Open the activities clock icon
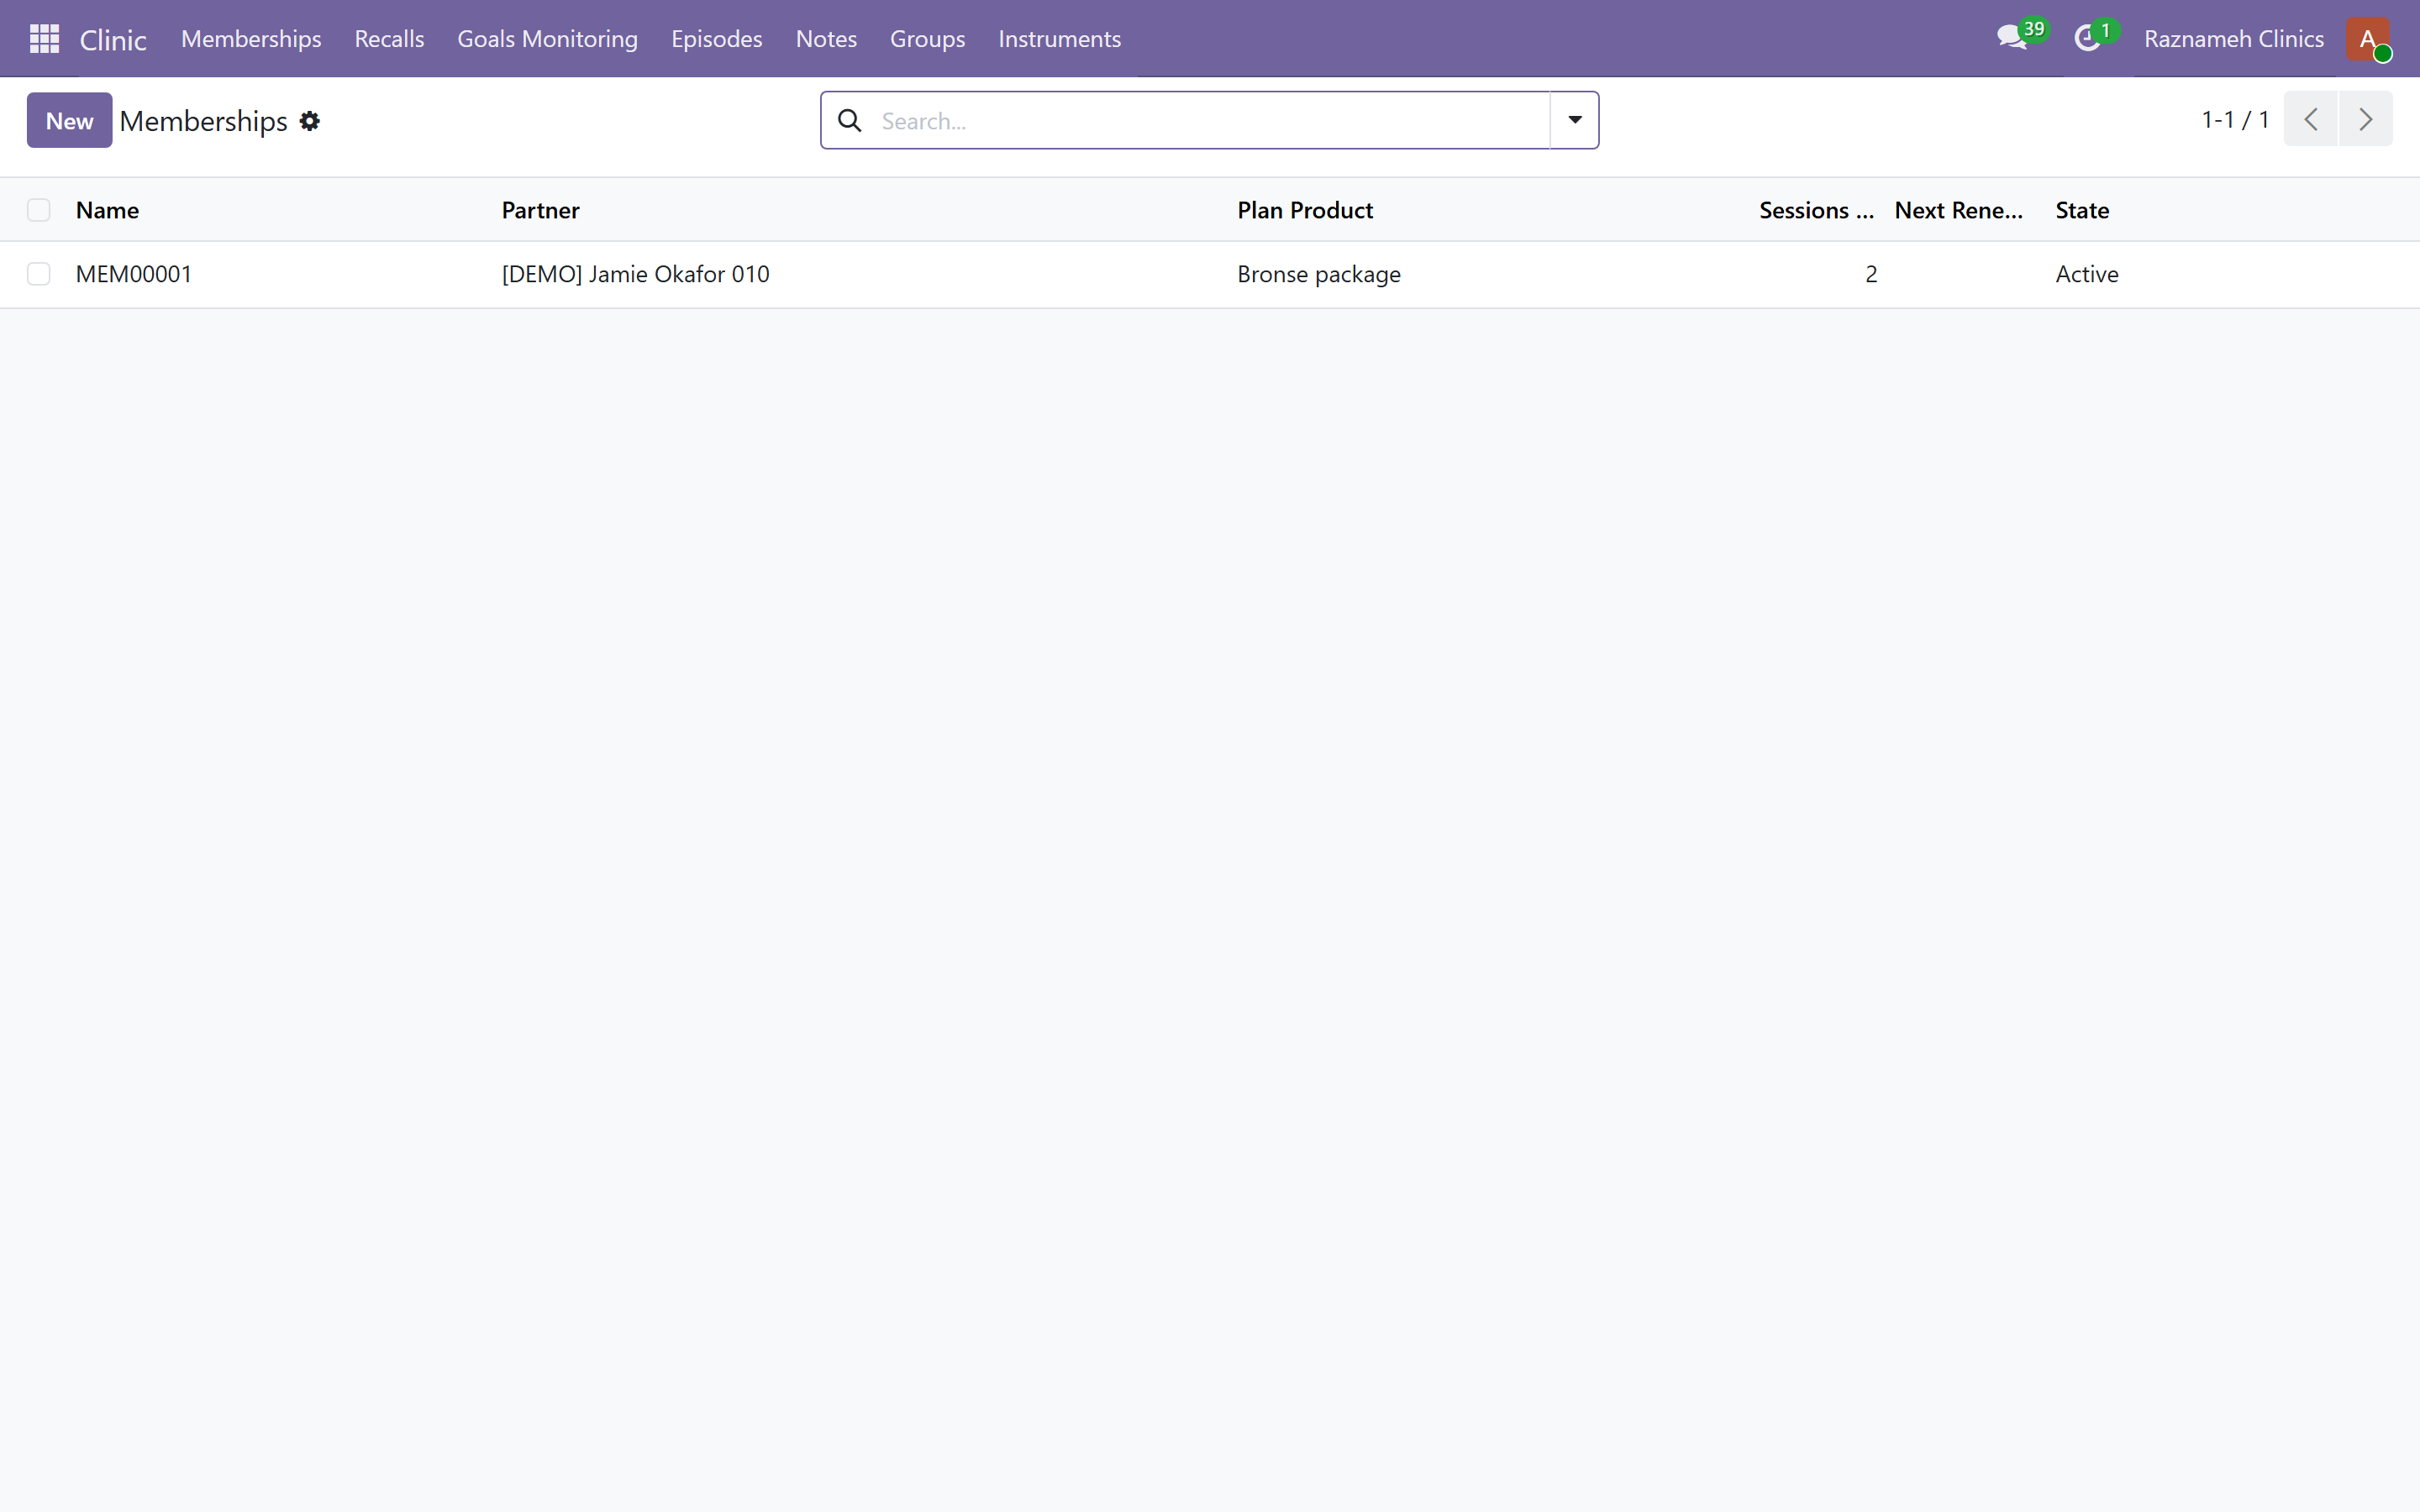2420x1512 pixels. coord(2095,37)
